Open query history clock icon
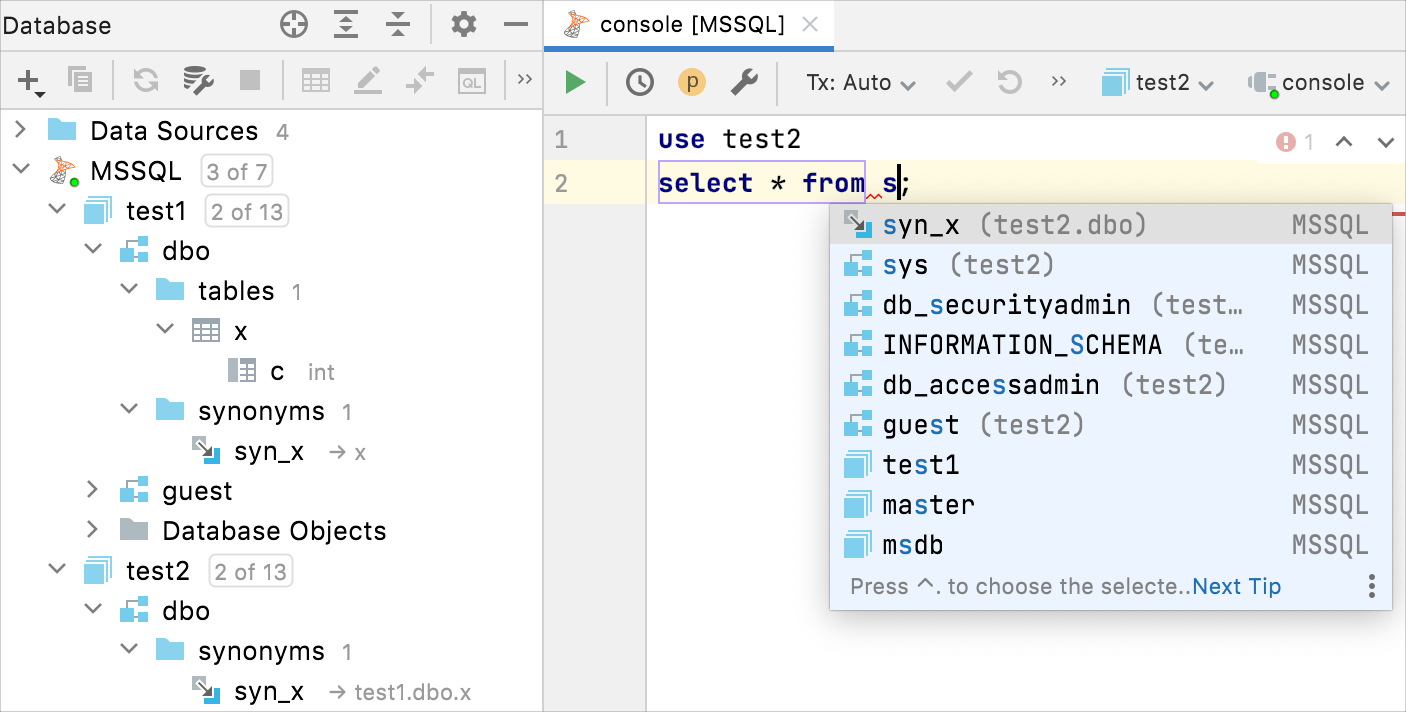 640,82
